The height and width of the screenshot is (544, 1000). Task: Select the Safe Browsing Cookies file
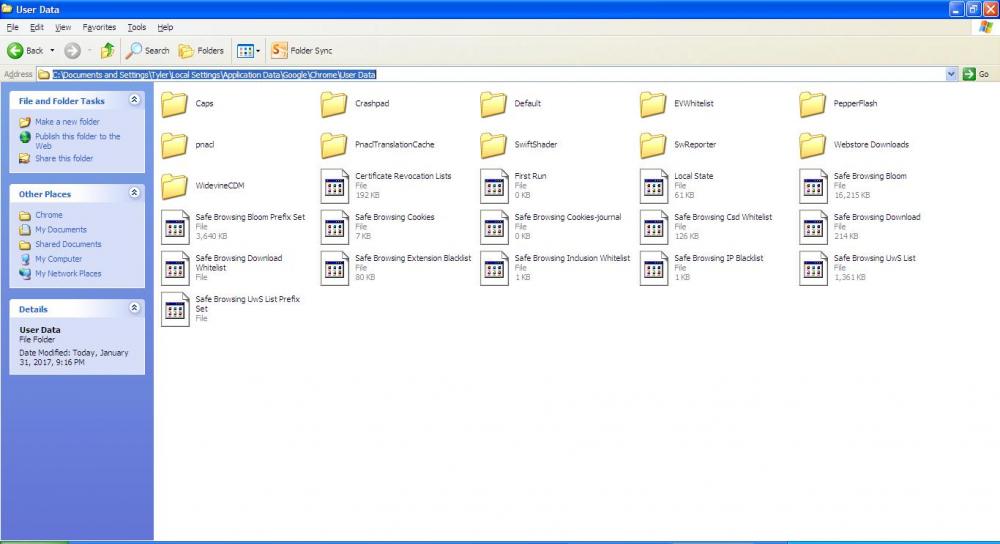coord(335,227)
